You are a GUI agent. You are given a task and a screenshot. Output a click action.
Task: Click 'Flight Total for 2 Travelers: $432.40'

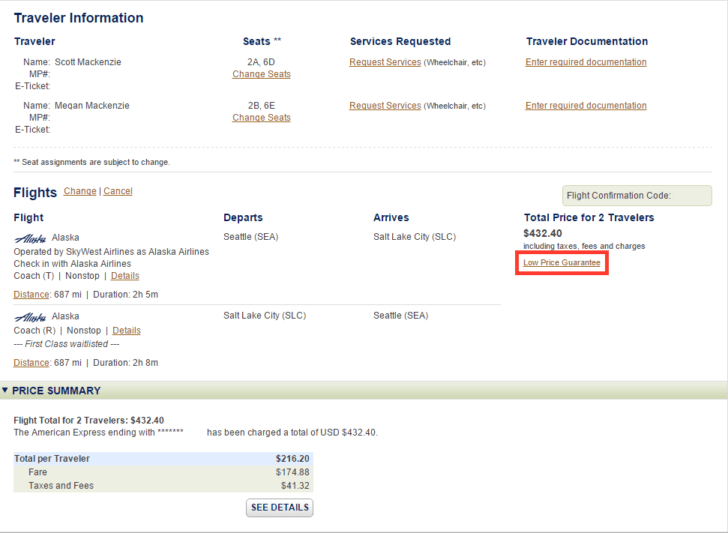tap(89, 421)
